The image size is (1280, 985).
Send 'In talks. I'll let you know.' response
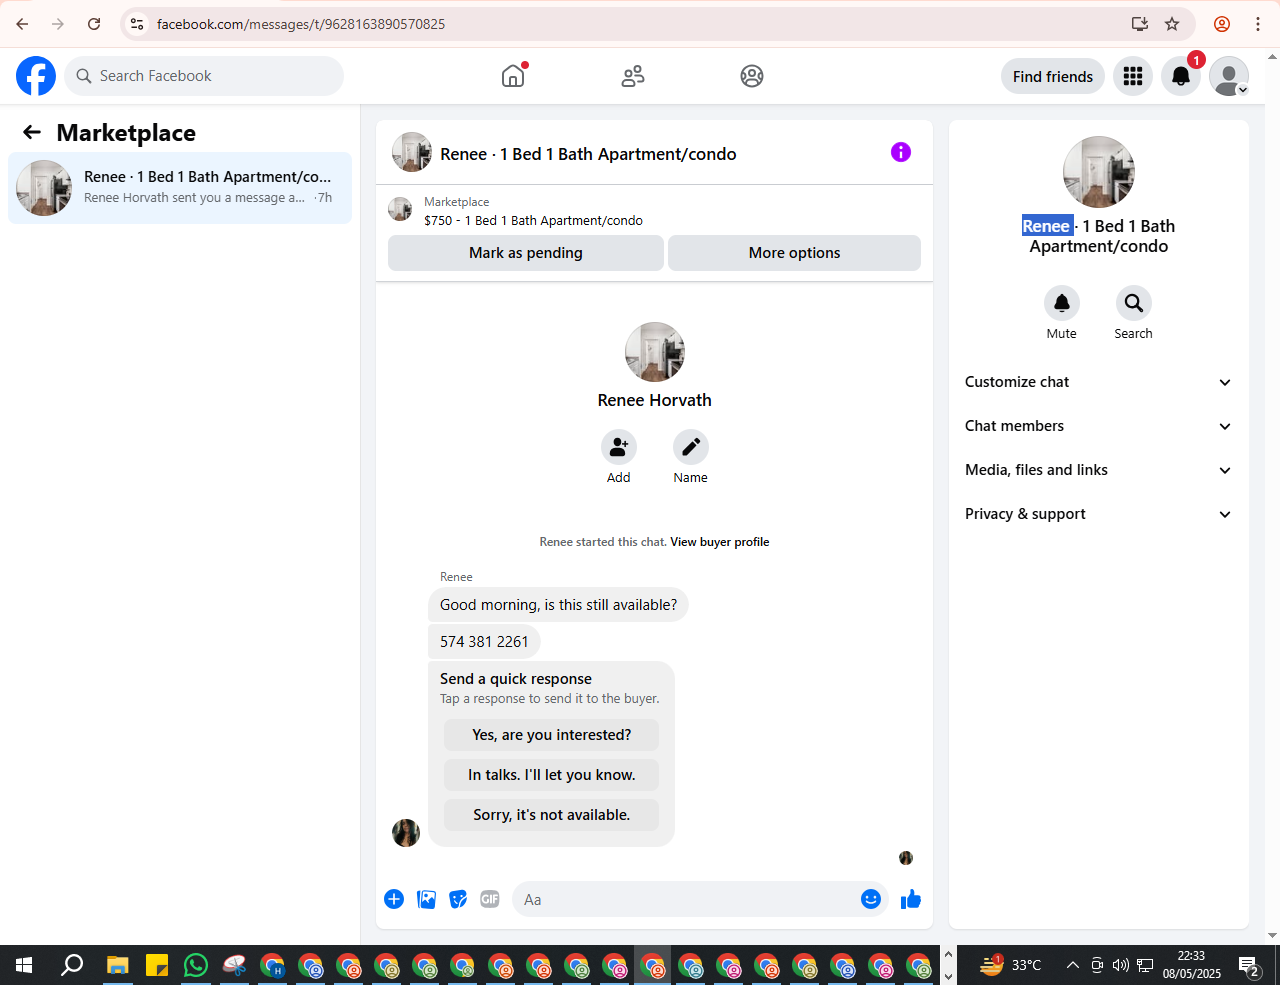coord(552,775)
